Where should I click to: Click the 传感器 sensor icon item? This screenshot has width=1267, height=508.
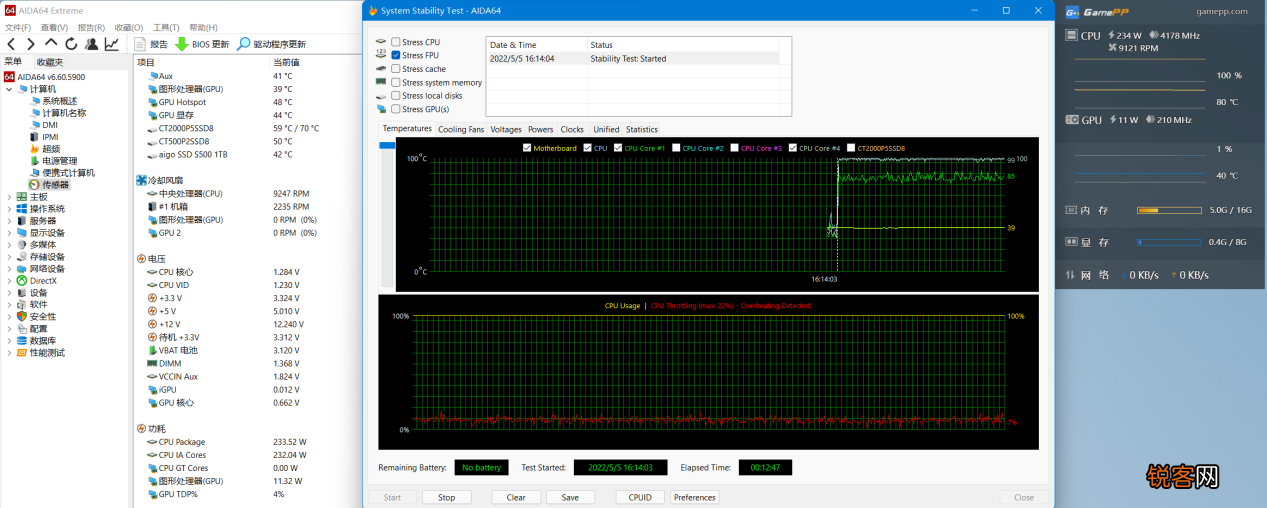coord(35,185)
